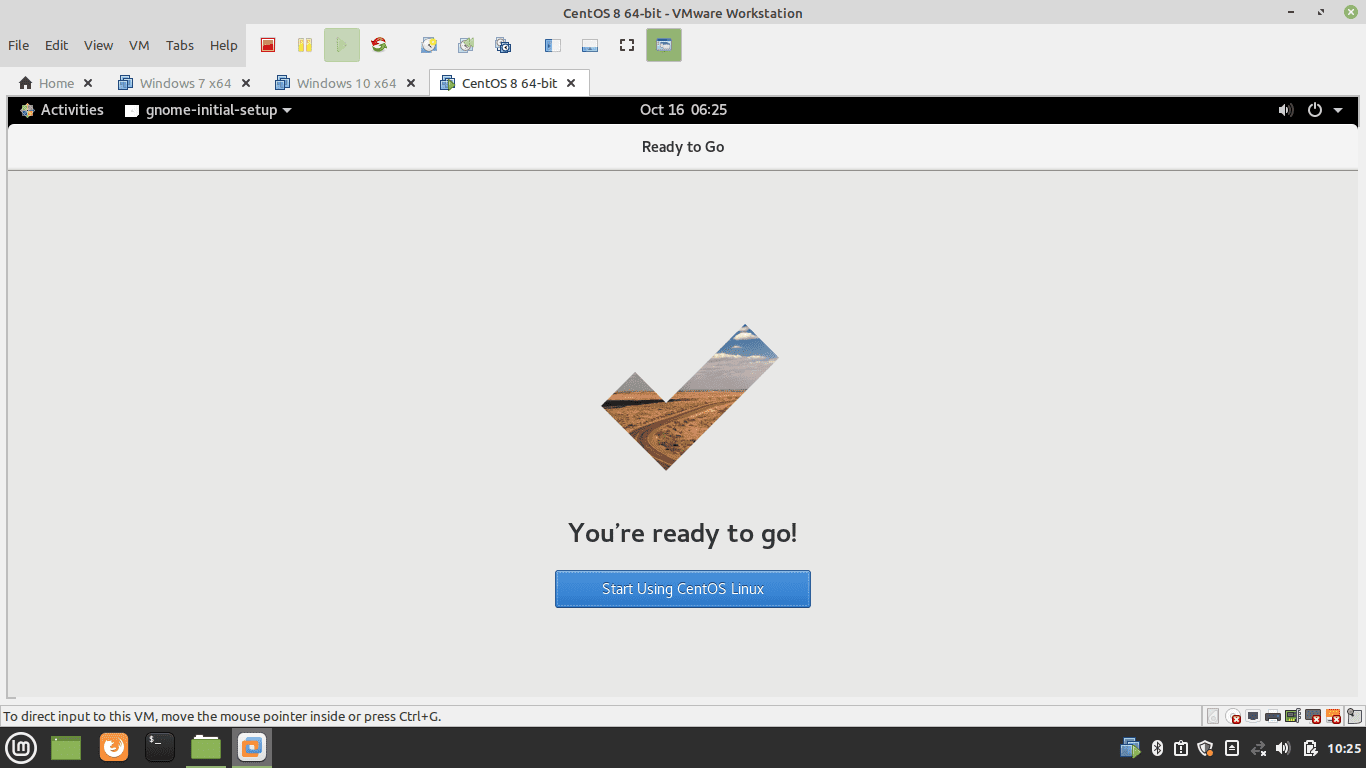Screen dimensions: 1366x768
Task: Click the host volume tray icon
Action: click(x=1283, y=748)
